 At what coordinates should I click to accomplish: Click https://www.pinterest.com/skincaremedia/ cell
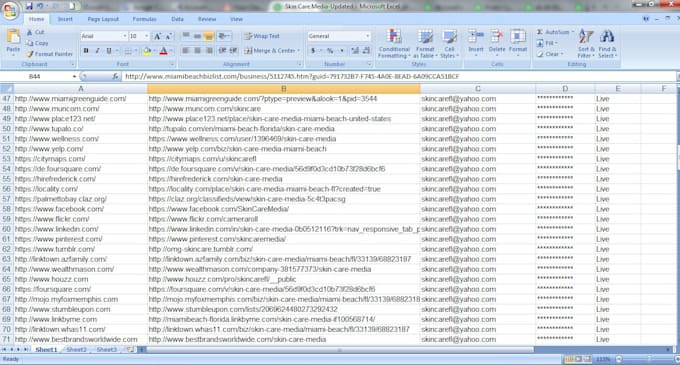(x=284, y=239)
